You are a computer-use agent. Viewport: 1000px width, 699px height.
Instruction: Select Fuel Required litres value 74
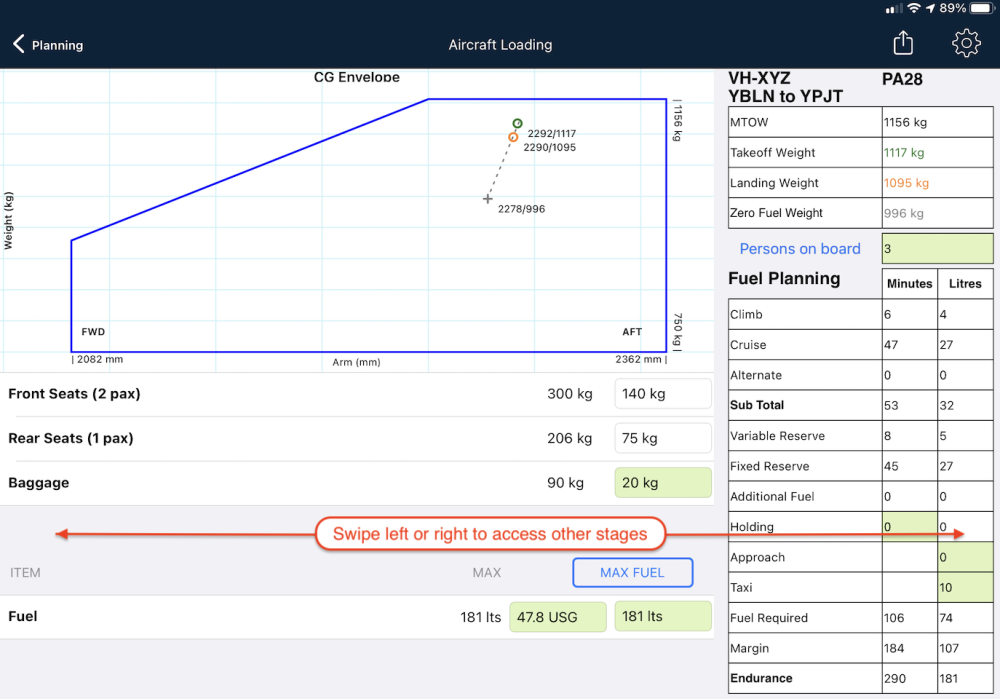pyautogui.click(x=965, y=617)
